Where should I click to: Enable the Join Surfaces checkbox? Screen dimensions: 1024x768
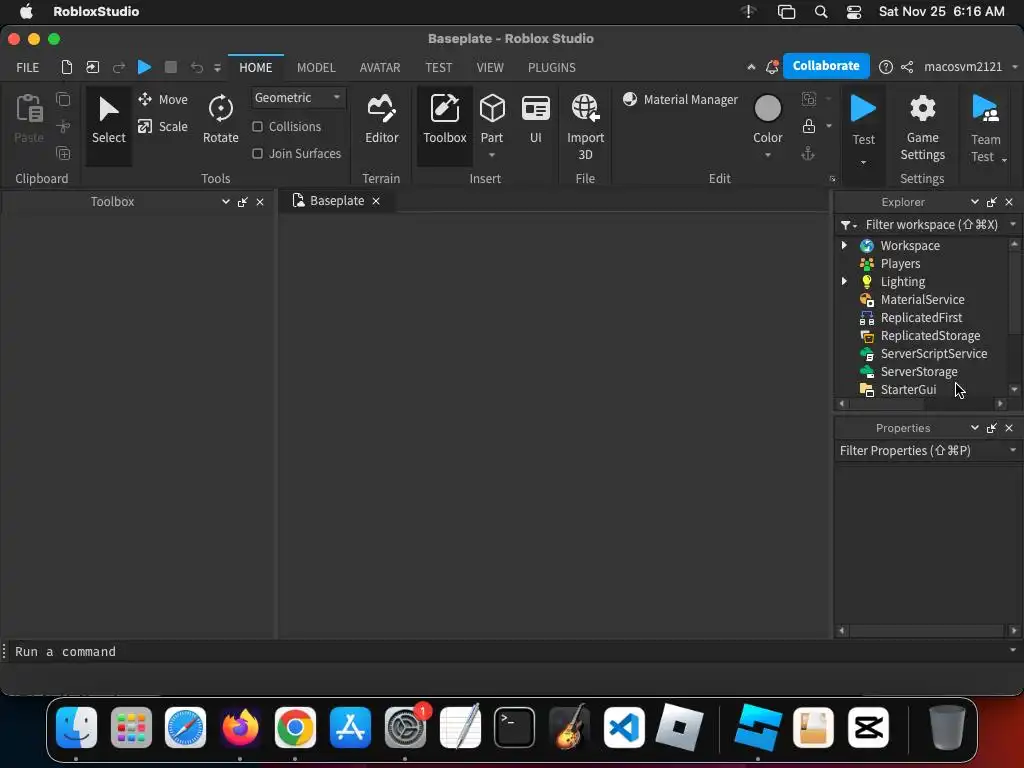pyautogui.click(x=257, y=153)
